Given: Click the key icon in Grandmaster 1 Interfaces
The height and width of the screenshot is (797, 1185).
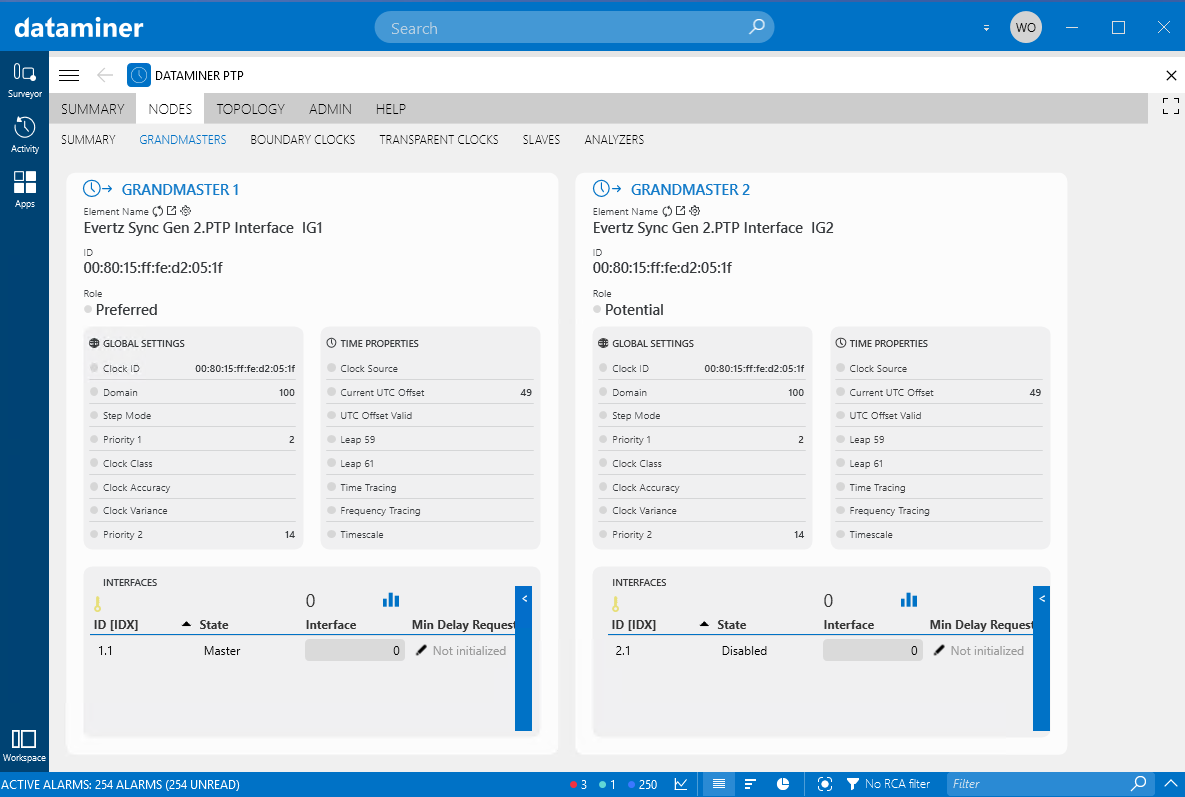Looking at the screenshot, I should point(97,604).
